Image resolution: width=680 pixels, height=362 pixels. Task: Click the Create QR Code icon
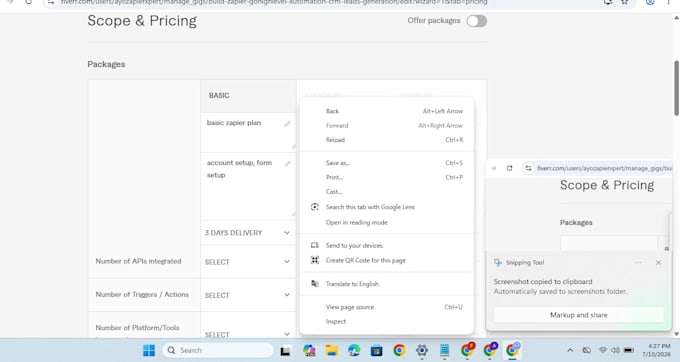coord(315,260)
